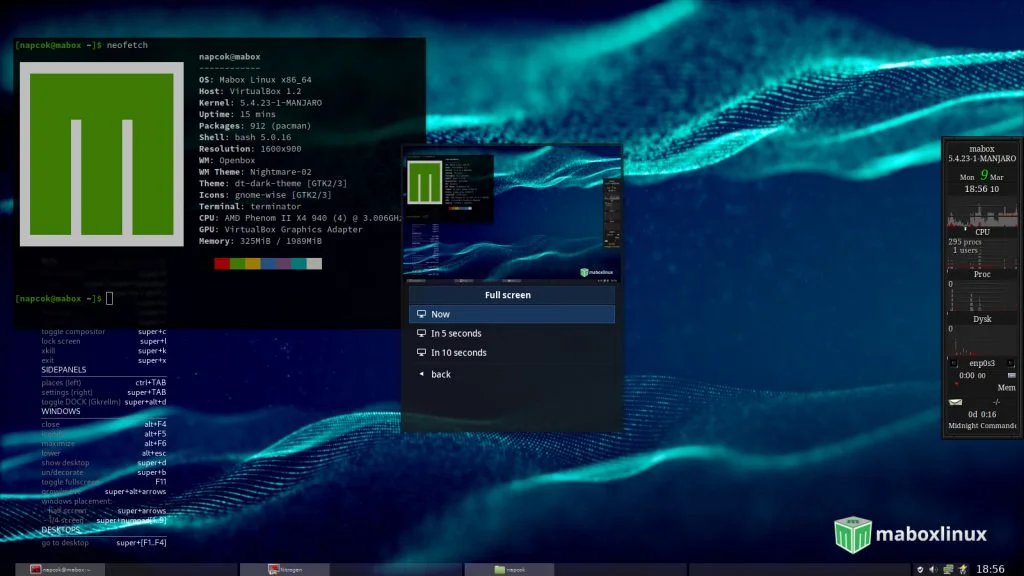
Task: Click the Uptime: 15 mins line
Action: pos(237,114)
